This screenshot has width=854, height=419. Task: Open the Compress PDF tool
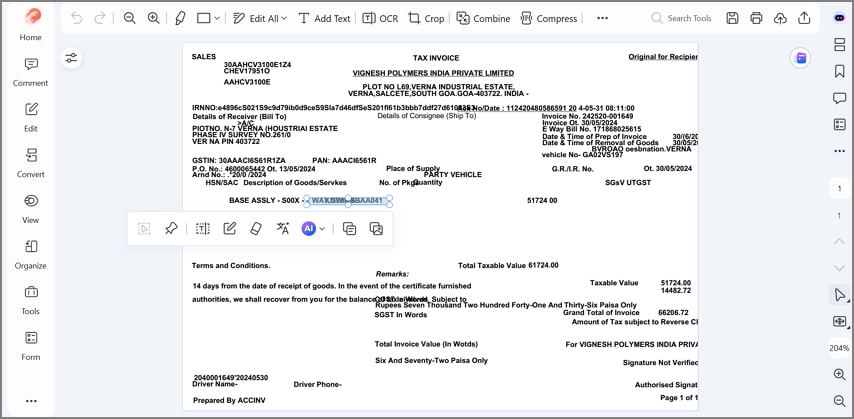(548, 19)
